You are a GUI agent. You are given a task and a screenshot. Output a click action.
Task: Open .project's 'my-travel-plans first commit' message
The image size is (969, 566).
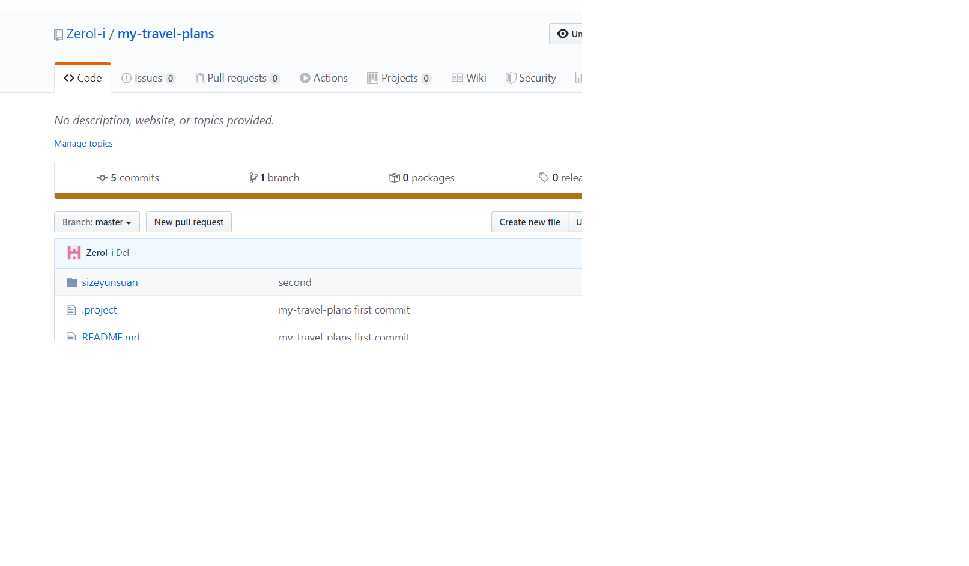pyautogui.click(x=344, y=310)
